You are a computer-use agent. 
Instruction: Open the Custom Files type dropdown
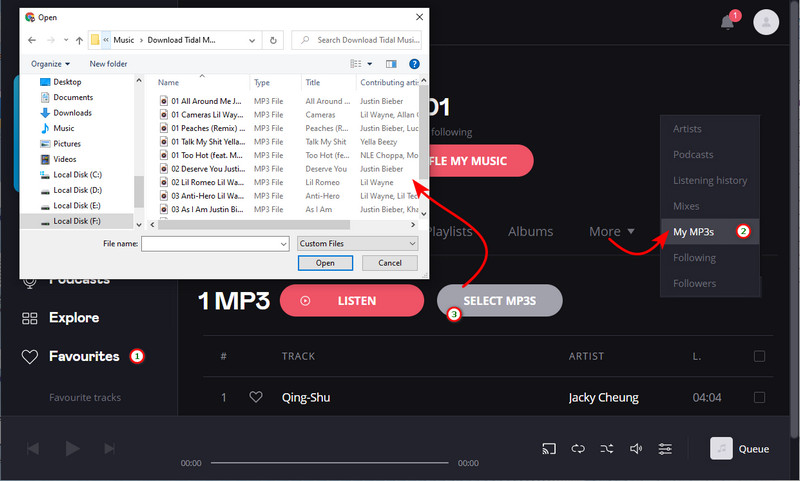point(358,244)
